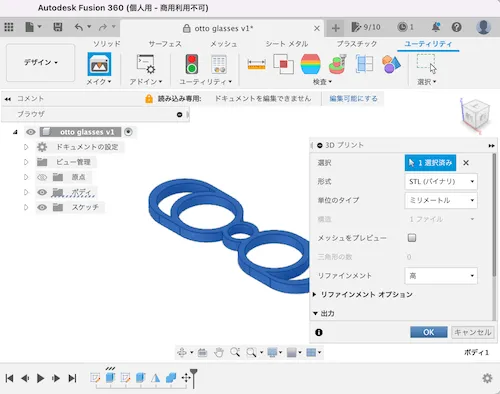
Task: Click the Add-ins scripts icon
Action: tap(146, 64)
